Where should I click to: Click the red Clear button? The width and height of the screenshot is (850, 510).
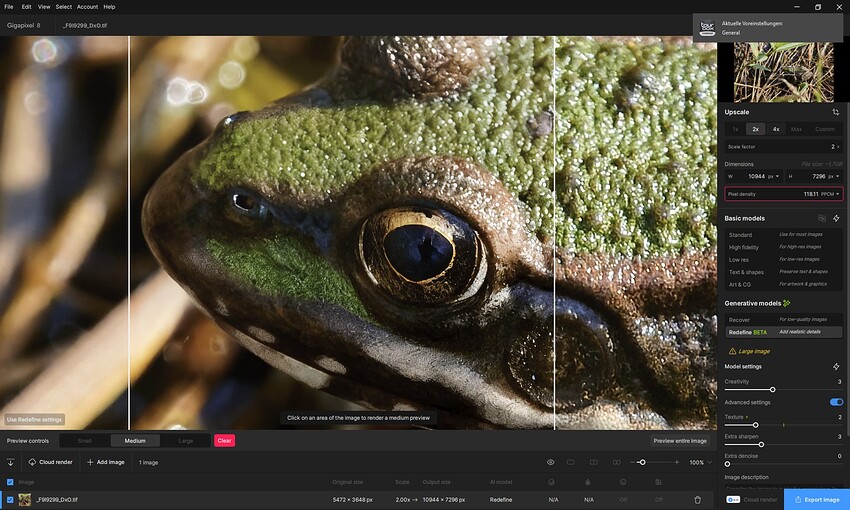[x=224, y=441]
